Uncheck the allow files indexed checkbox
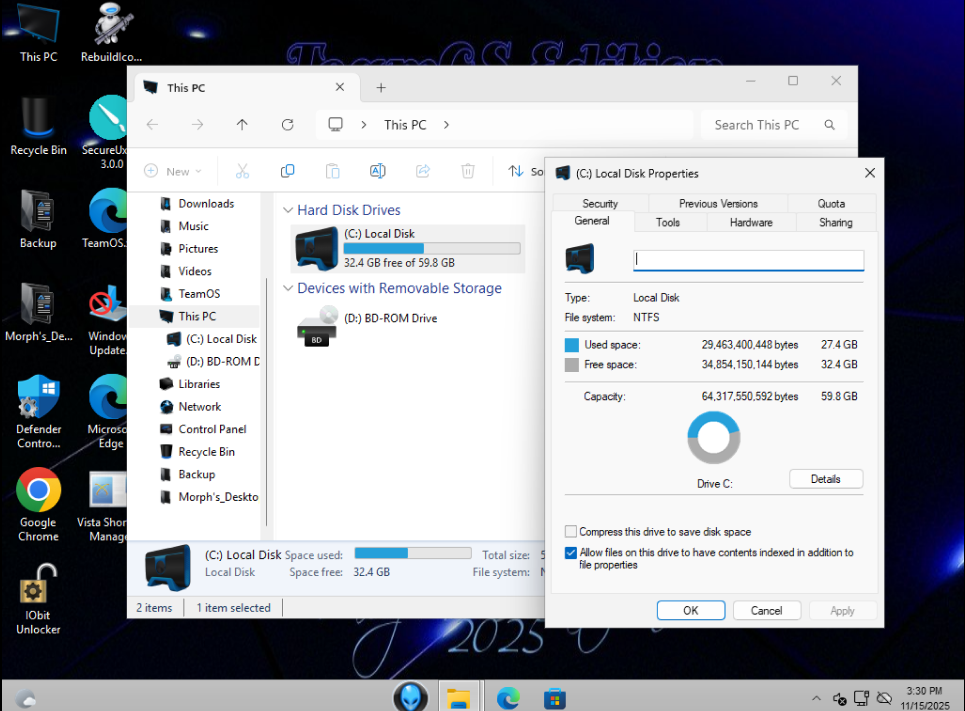Image resolution: width=965 pixels, height=711 pixels. point(571,553)
